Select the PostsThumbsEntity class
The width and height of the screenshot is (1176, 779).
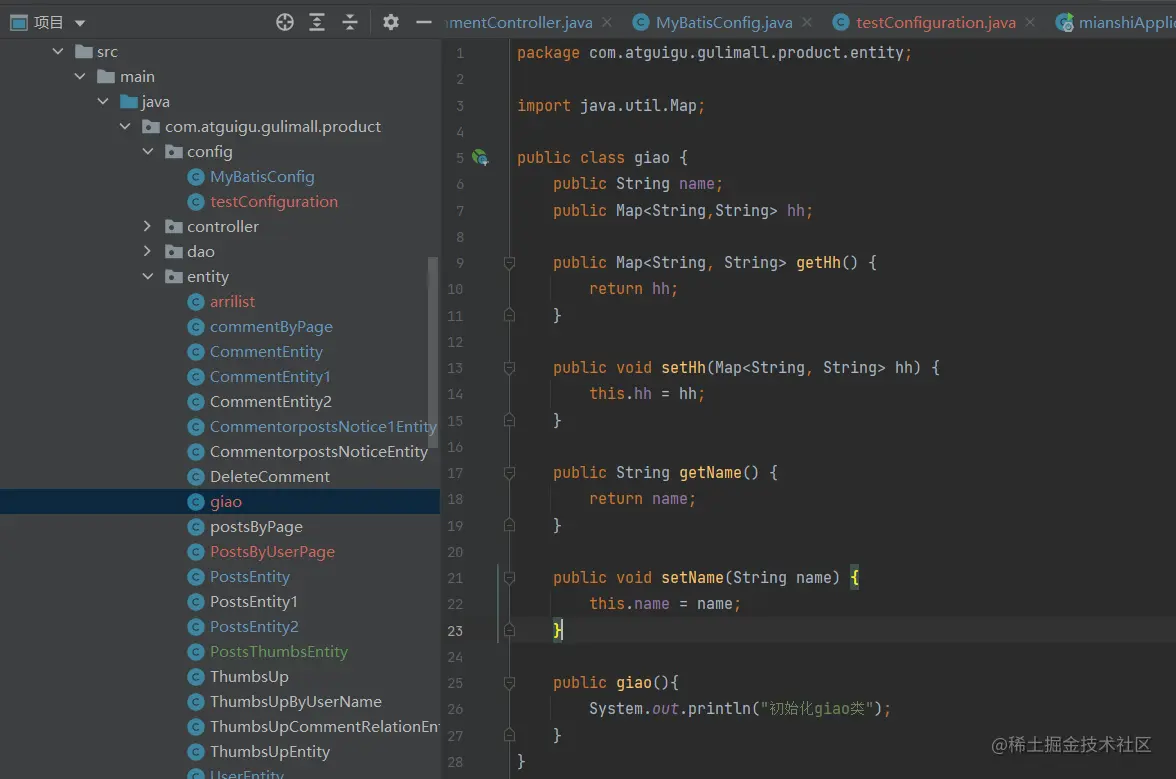tap(279, 652)
